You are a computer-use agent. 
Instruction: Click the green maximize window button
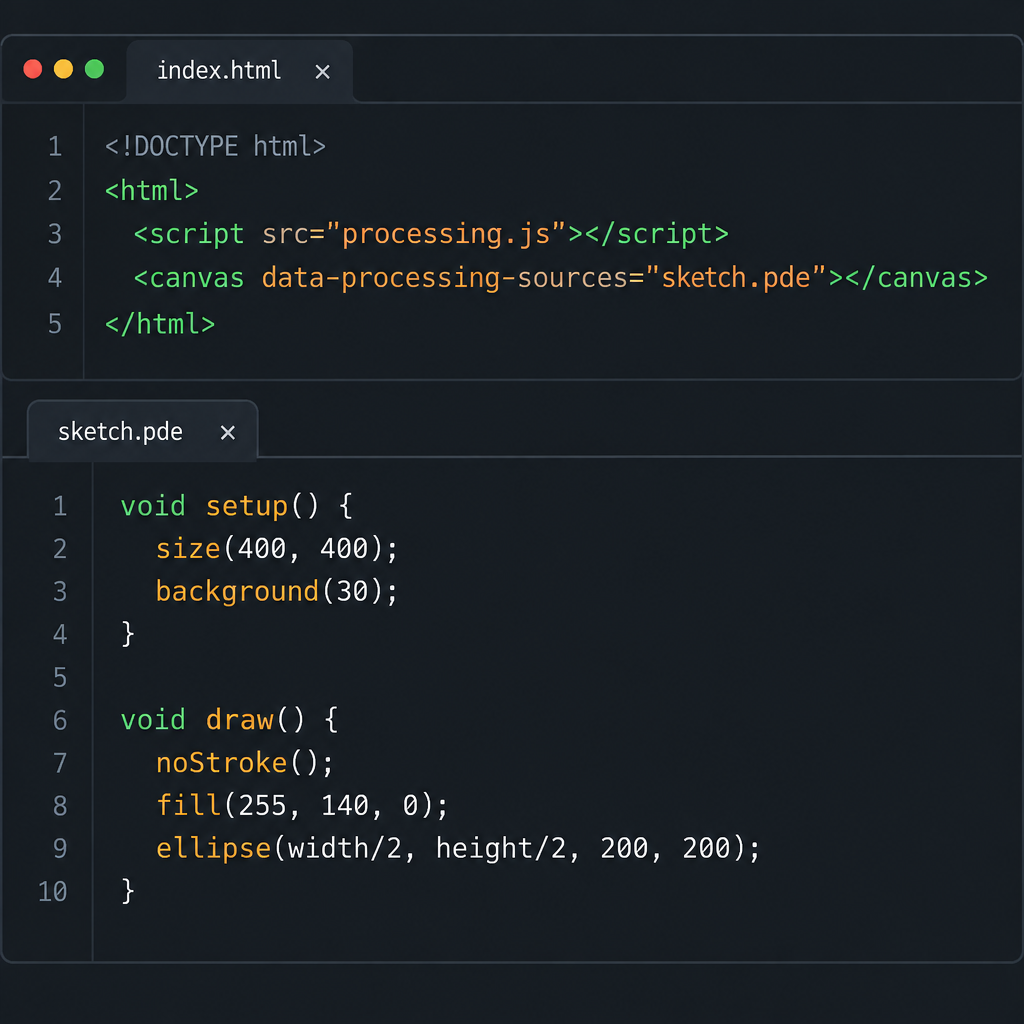click(x=95, y=69)
